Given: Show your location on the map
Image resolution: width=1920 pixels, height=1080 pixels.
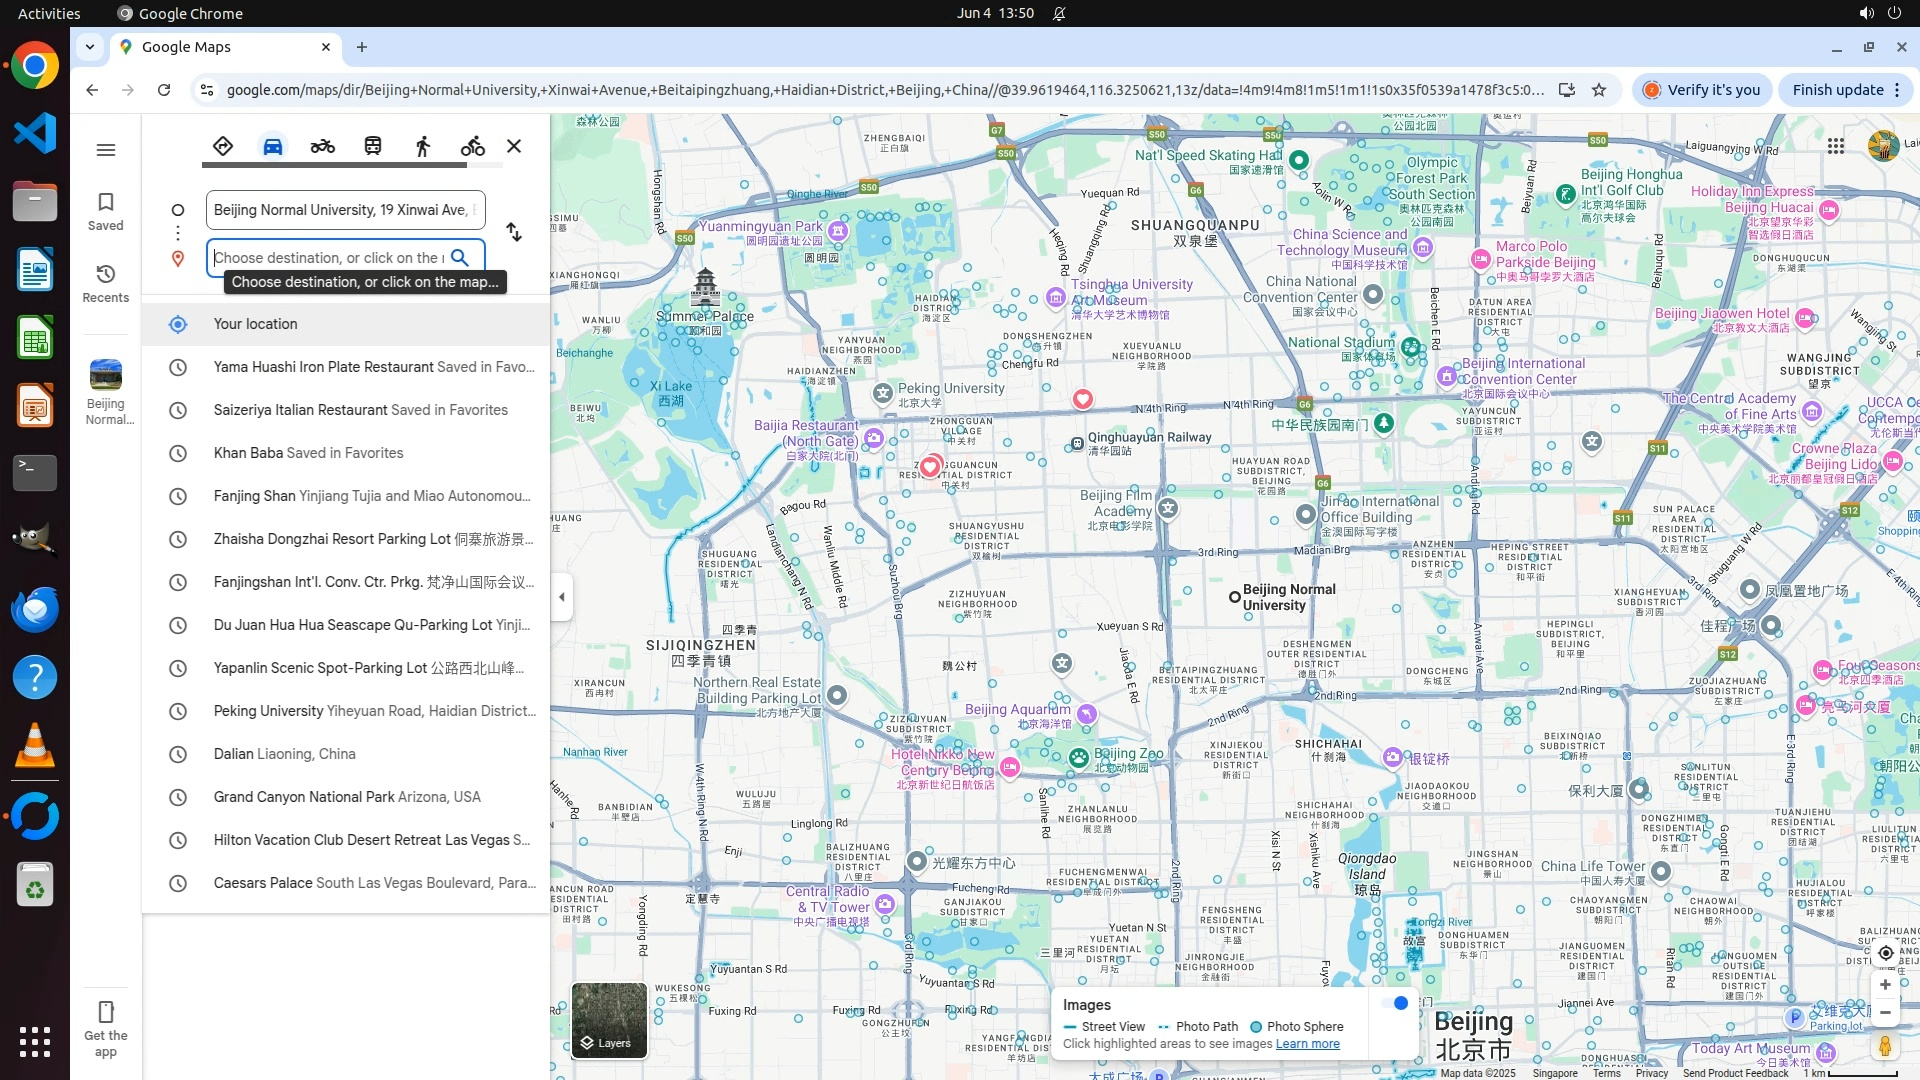Looking at the screenshot, I should [1885, 953].
